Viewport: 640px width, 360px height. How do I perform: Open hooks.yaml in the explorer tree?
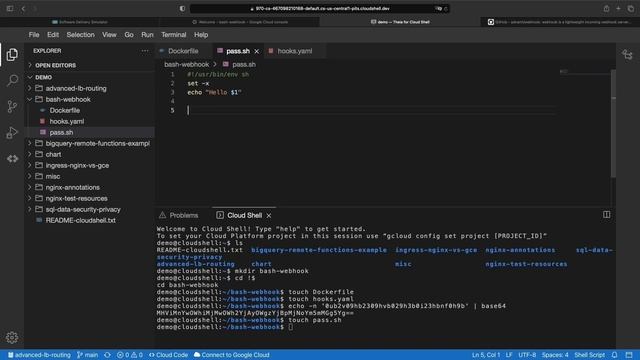click(67, 121)
